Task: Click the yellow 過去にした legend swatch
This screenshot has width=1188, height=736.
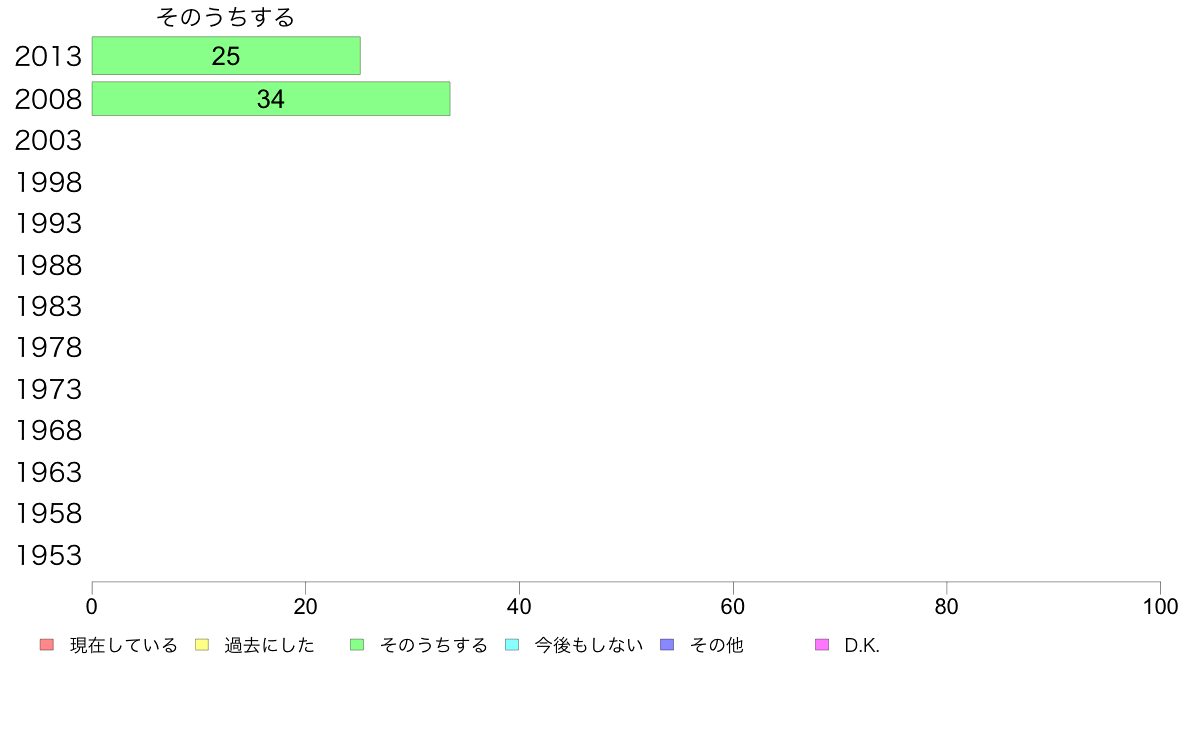Action: 202,644
